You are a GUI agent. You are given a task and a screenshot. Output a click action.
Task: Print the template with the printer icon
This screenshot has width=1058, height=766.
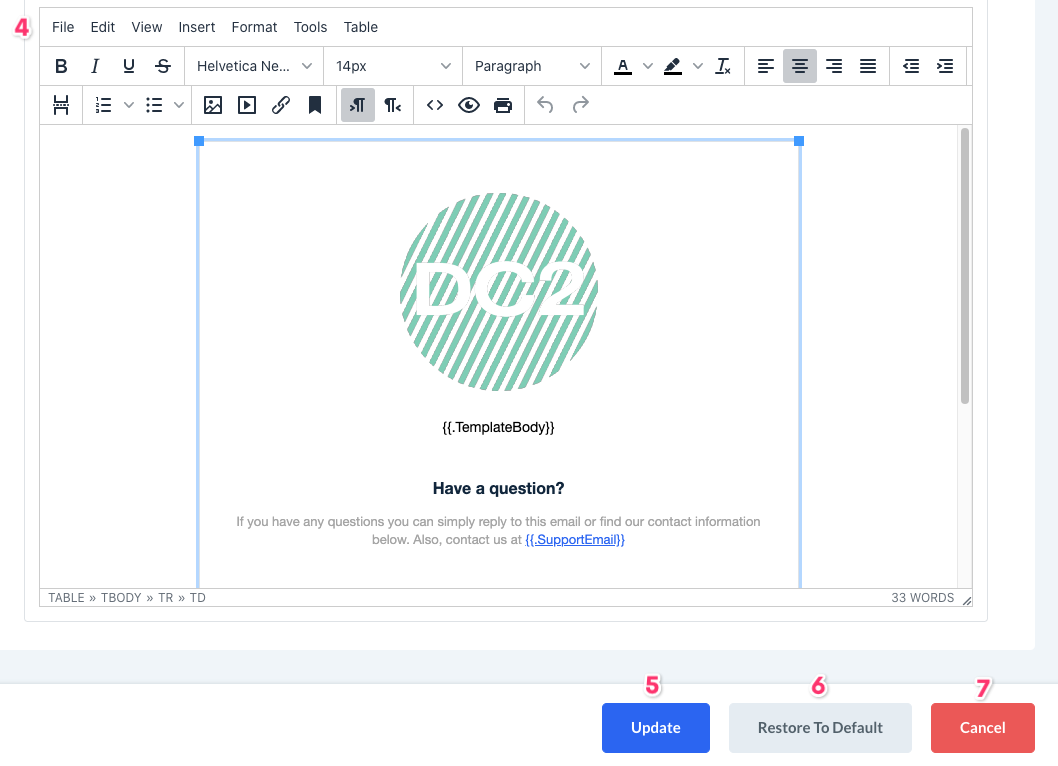pyautogui.click(x=503, y=105)
